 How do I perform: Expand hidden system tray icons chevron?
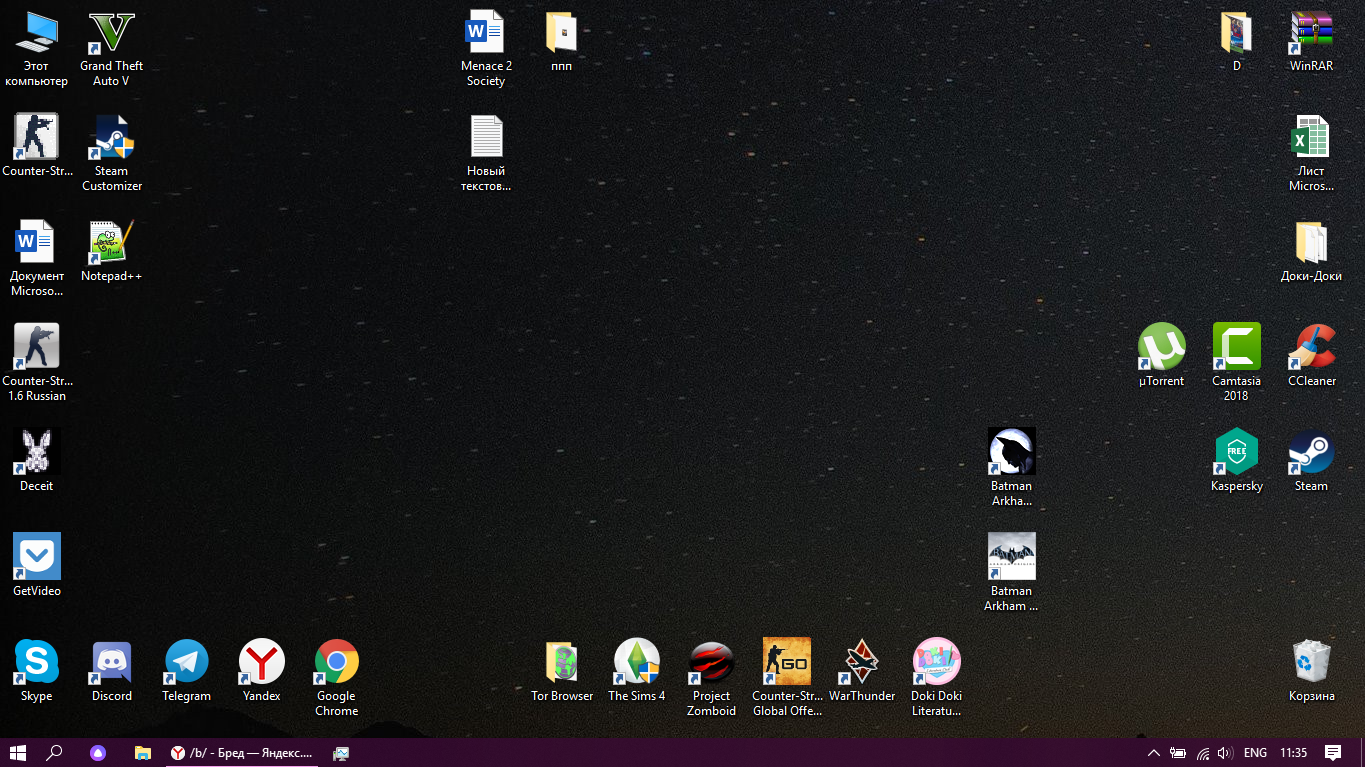[1153, 753]
